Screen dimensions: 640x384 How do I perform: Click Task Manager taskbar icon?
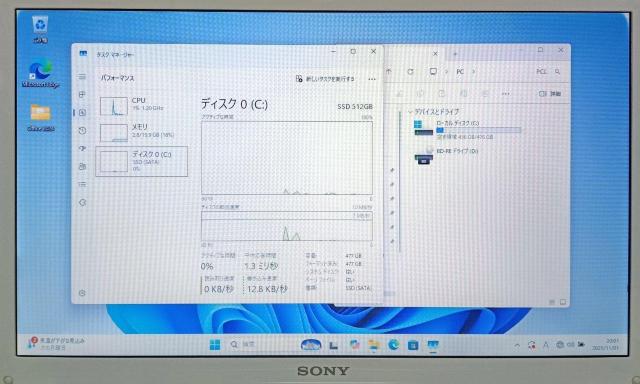(x=433, y=346)
